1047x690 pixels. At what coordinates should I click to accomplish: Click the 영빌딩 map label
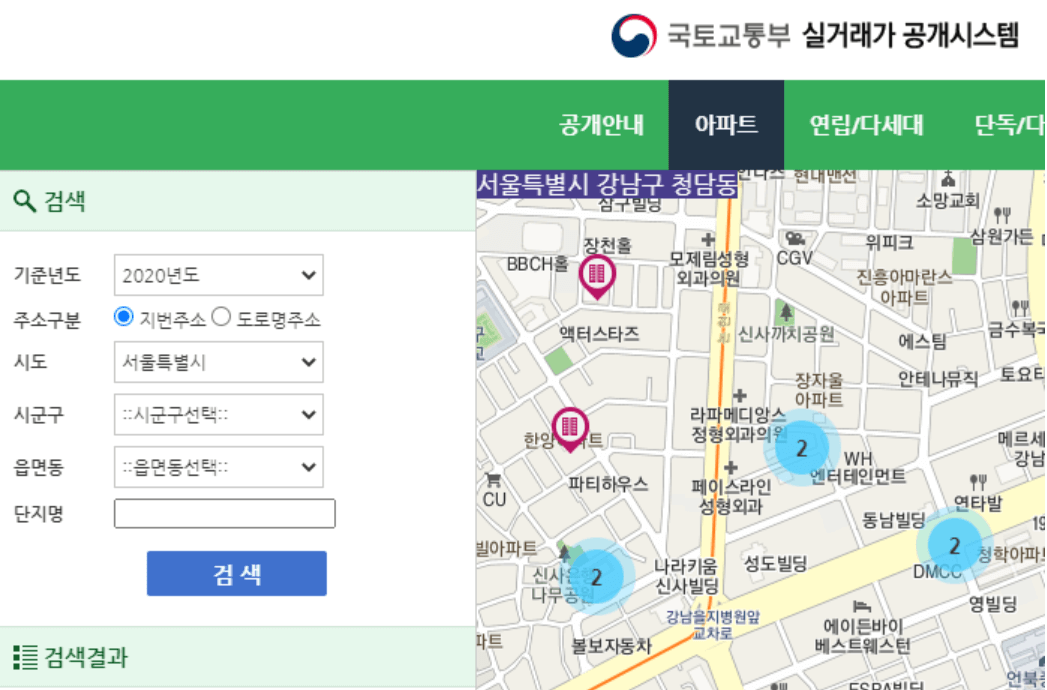[993, 605]
